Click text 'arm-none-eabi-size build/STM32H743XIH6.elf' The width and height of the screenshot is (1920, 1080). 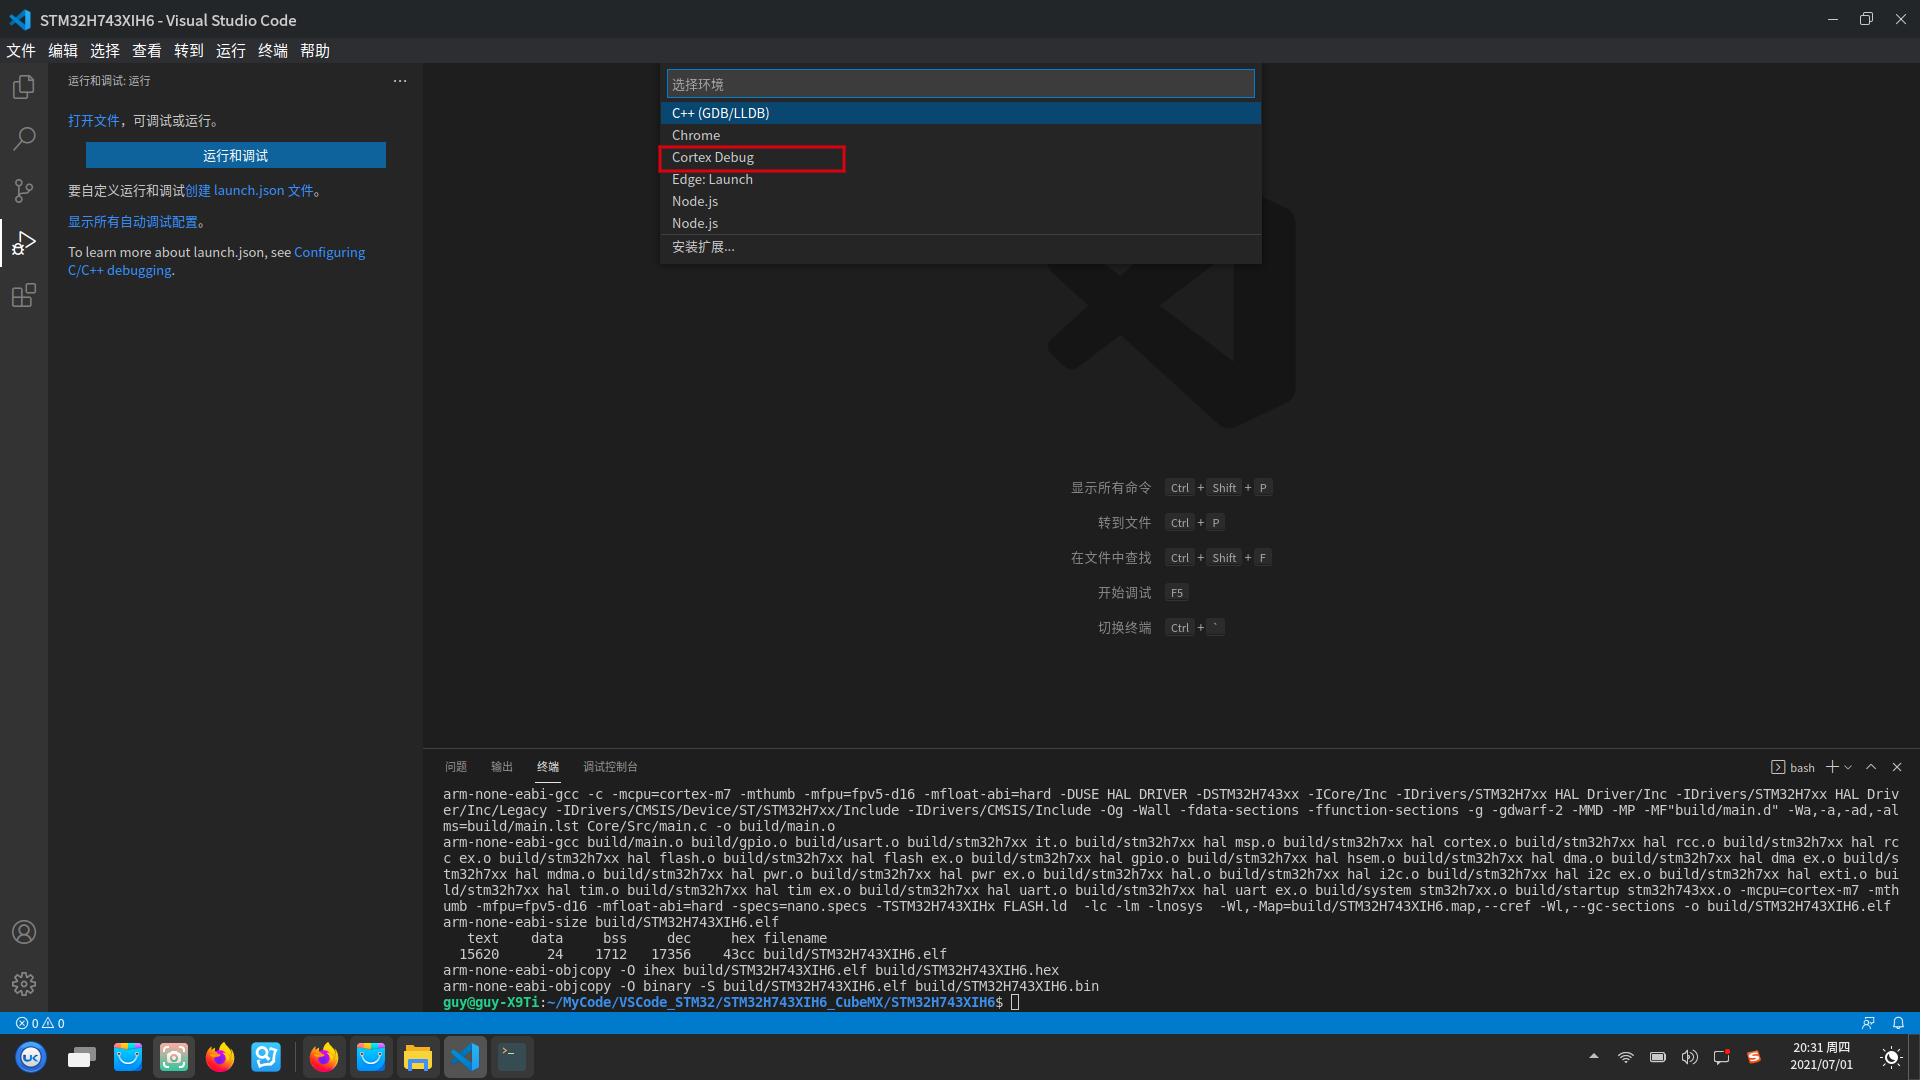[611, 922]
